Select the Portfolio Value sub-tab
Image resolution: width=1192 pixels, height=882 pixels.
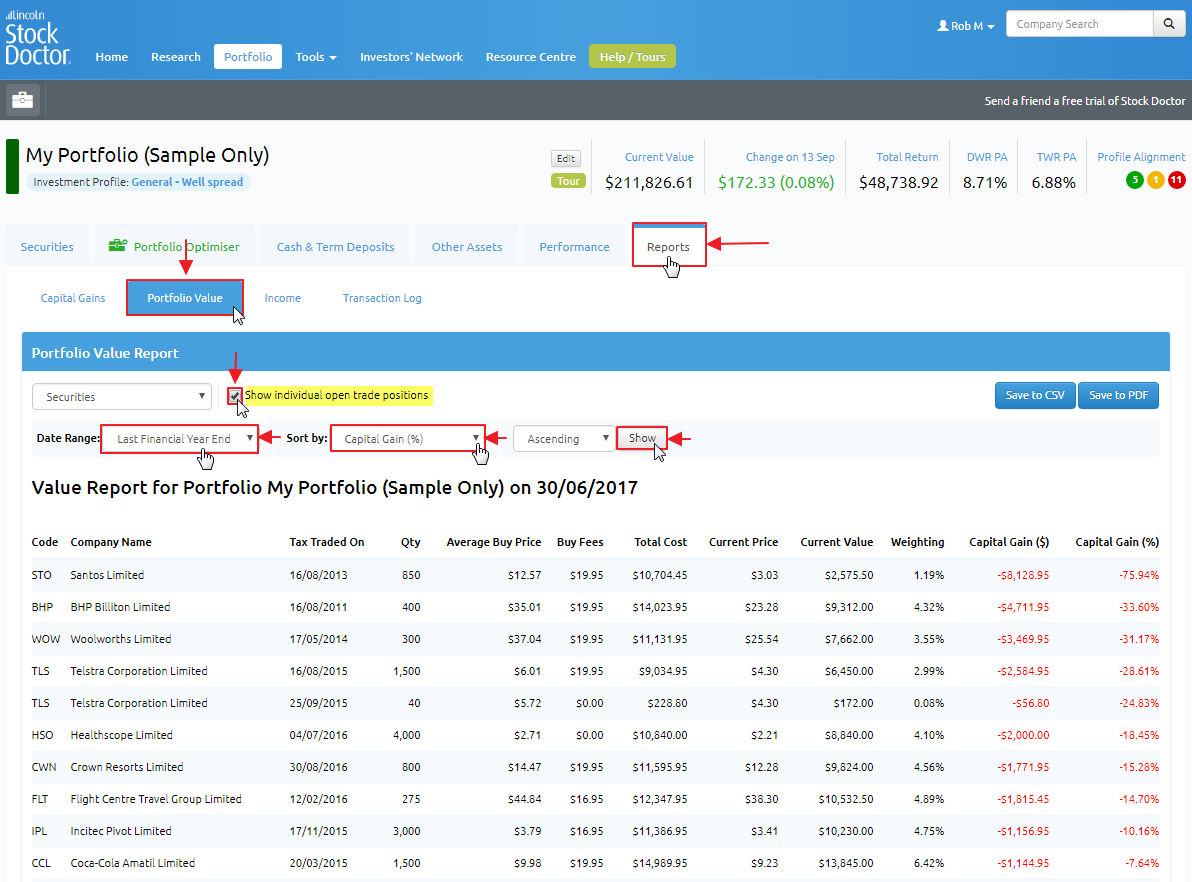[185, 298]
